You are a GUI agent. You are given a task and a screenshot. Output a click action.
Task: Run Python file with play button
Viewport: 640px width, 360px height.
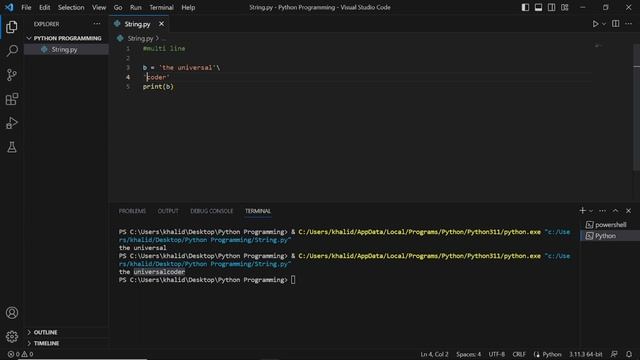tap(596, 24)
